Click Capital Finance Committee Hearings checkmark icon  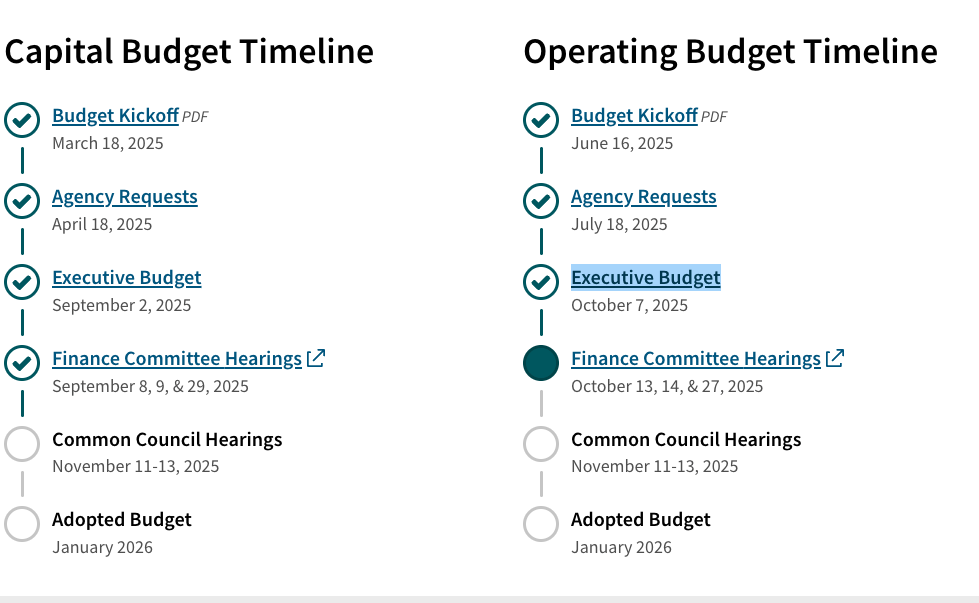[x=22, y=362]
